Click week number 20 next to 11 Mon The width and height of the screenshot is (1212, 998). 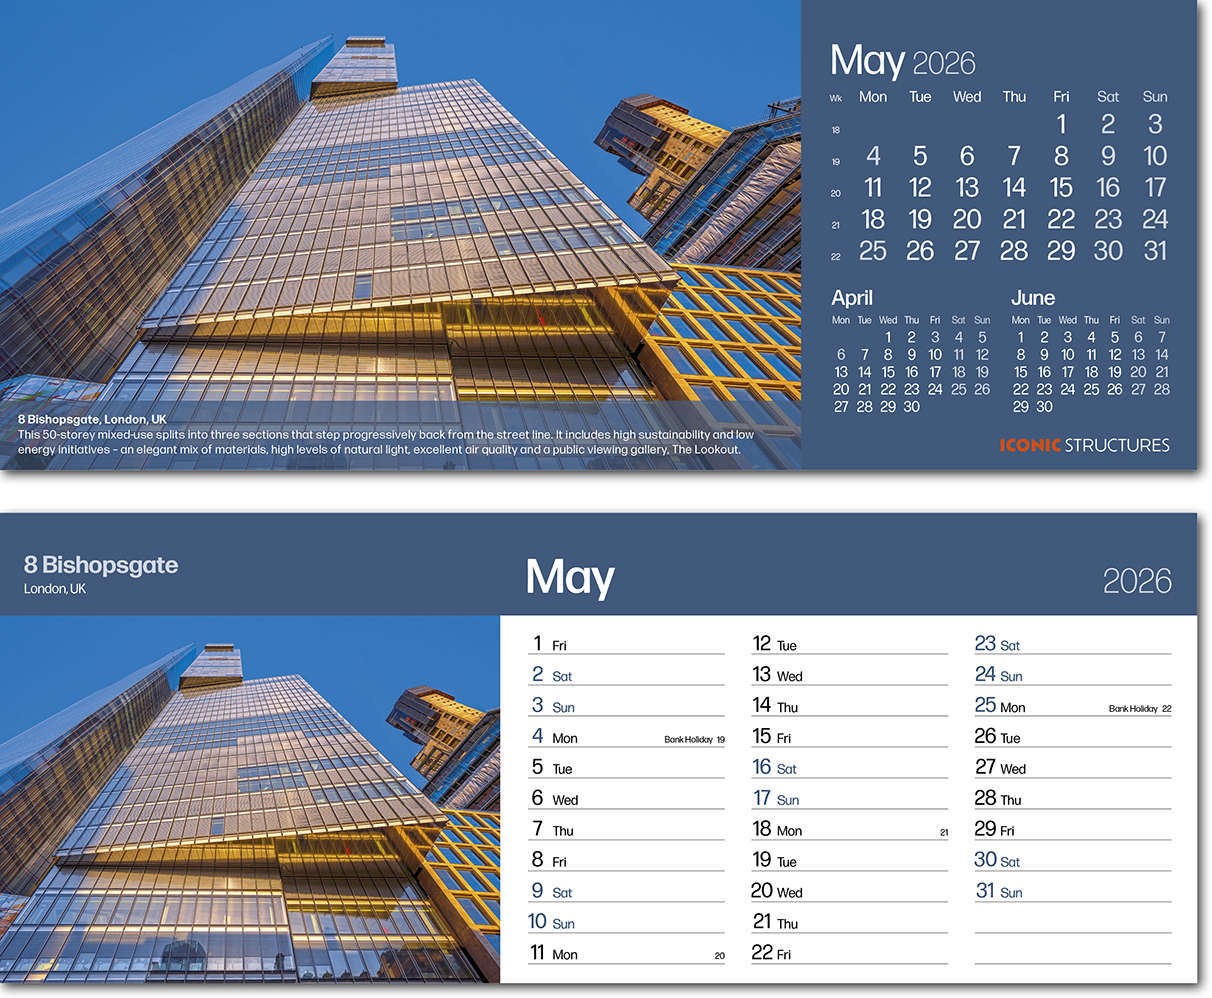(x=719, y=956)
